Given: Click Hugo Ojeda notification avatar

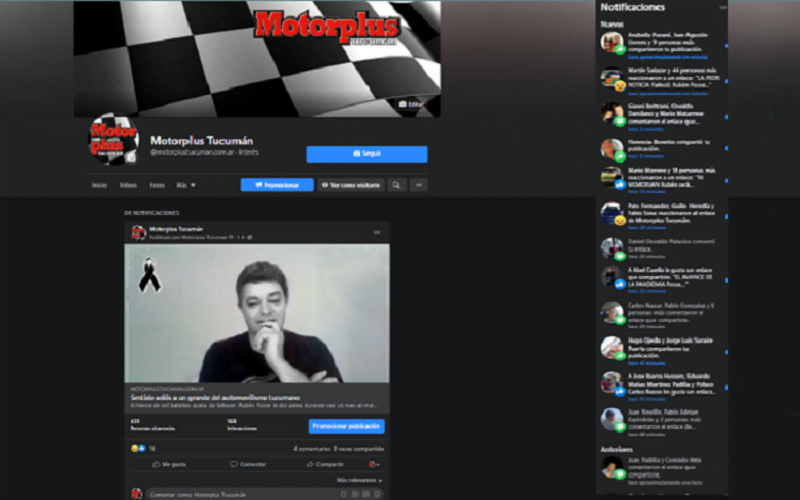Looking at the screenshot, I should [612, 348].
